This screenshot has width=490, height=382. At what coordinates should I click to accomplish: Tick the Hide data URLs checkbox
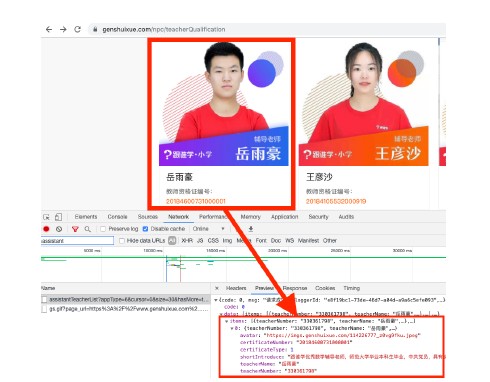pos(122,240)
